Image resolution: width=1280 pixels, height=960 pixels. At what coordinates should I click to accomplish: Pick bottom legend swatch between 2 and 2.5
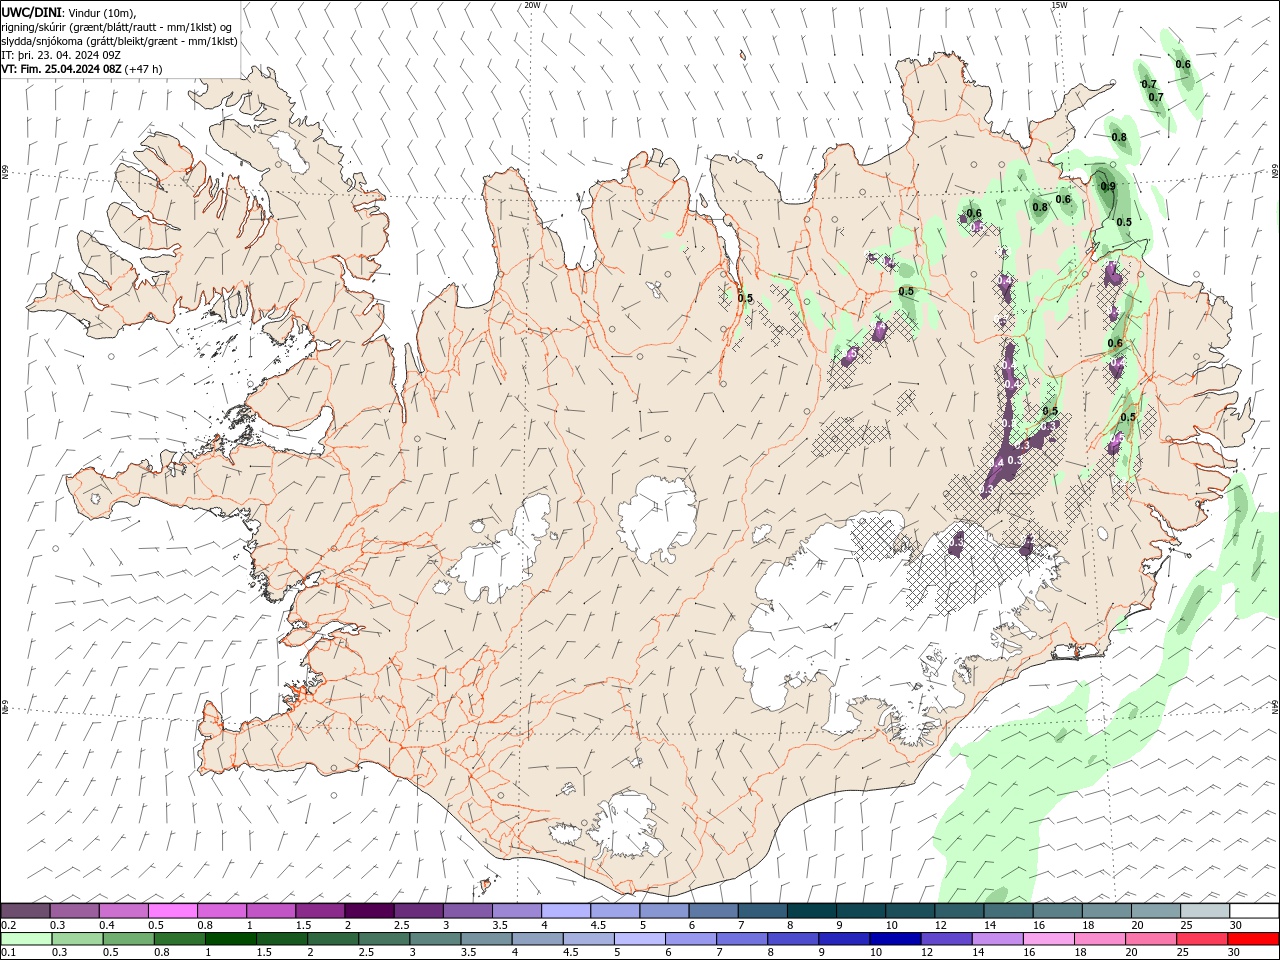coord(333,939)
